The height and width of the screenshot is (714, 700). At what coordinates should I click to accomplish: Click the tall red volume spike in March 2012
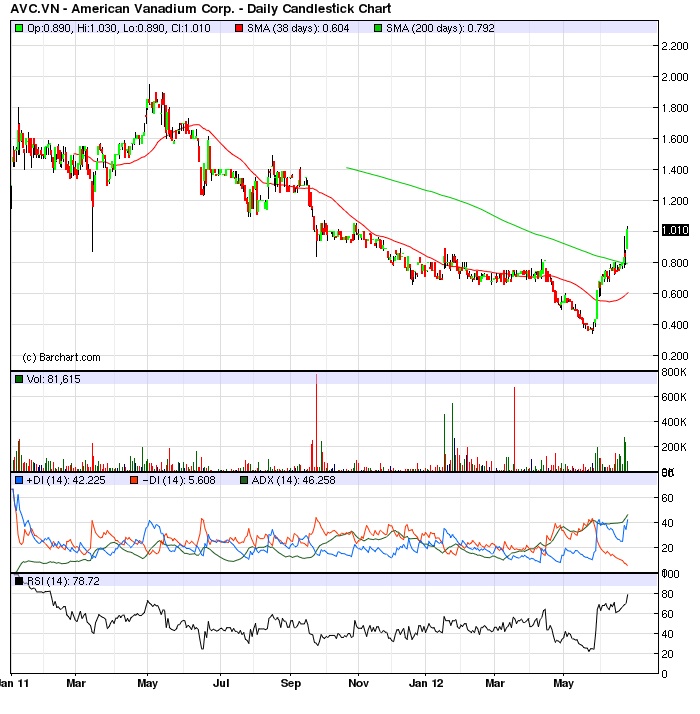point(515,428)
